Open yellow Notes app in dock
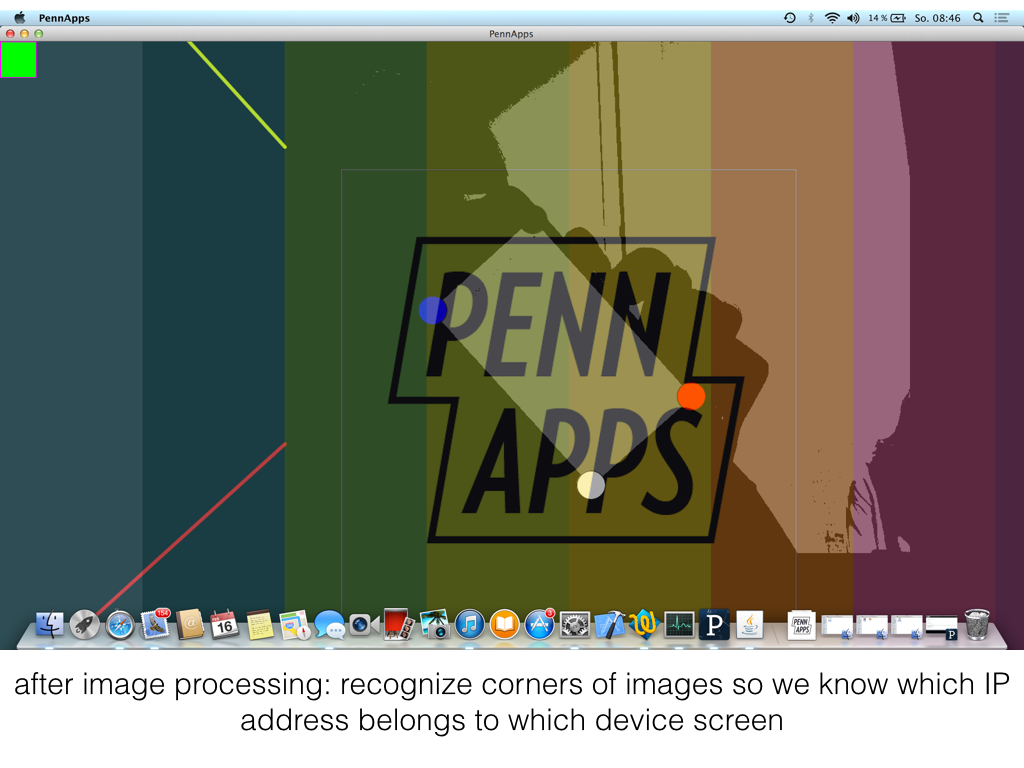 pyautogui.click(x=260, y=625)
